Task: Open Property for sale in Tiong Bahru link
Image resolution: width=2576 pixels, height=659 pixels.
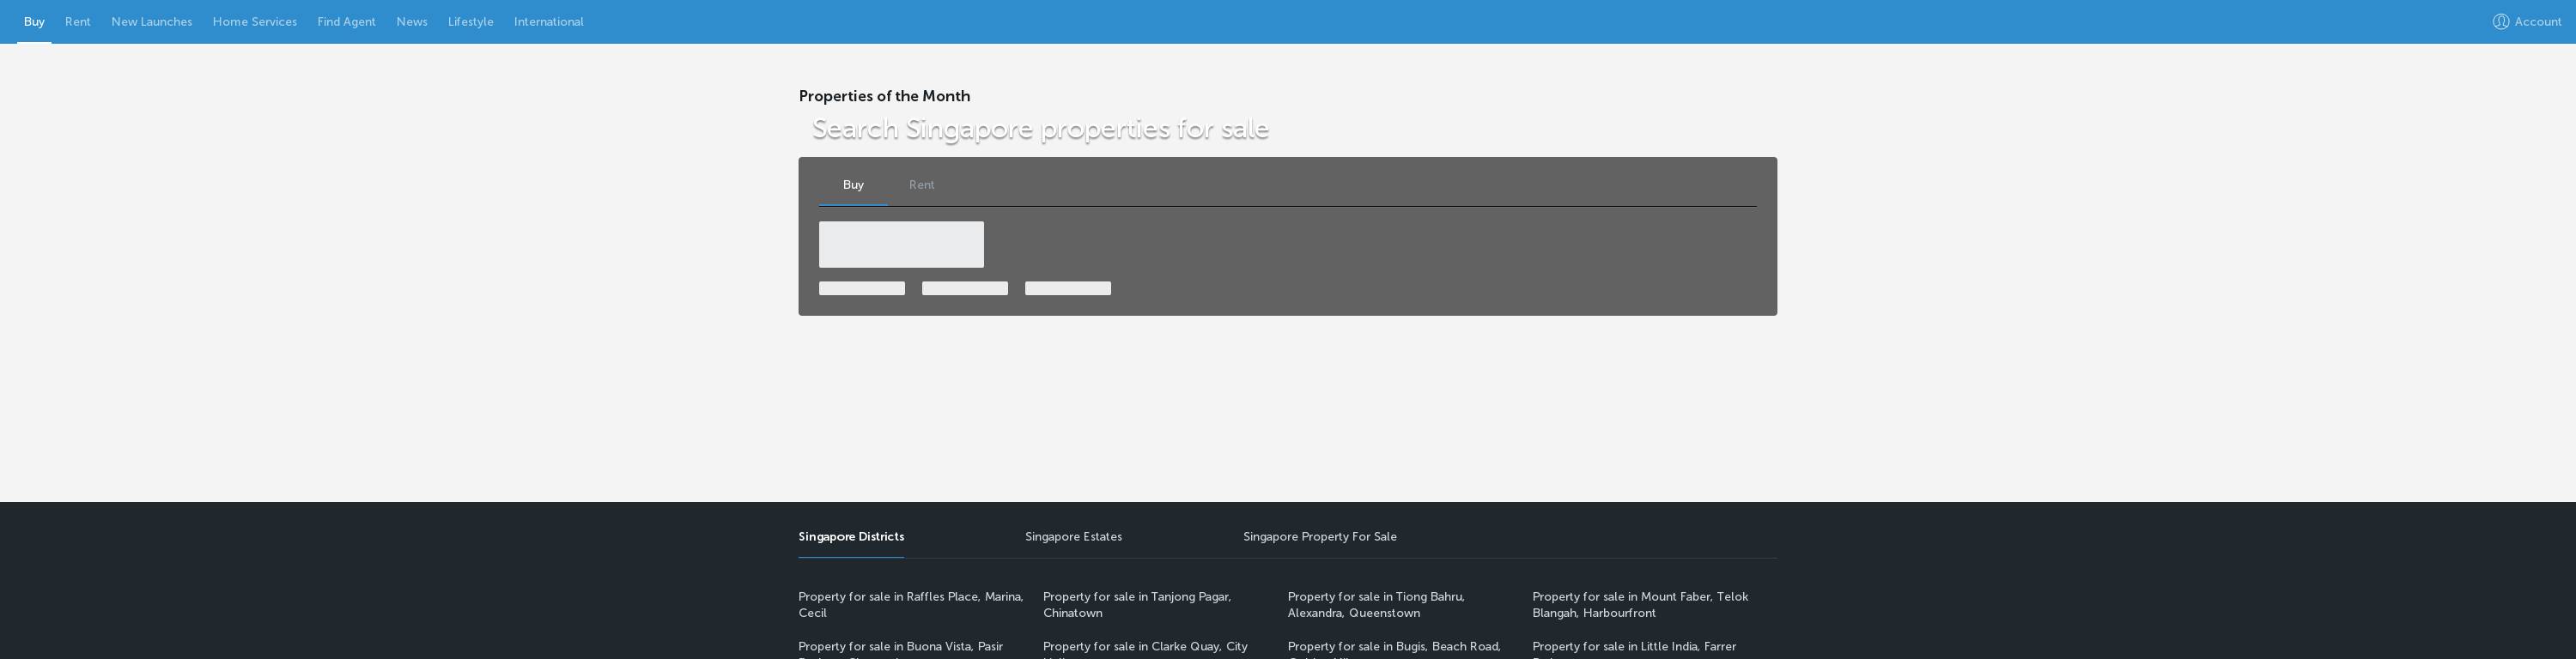Action: point(1376,605)
